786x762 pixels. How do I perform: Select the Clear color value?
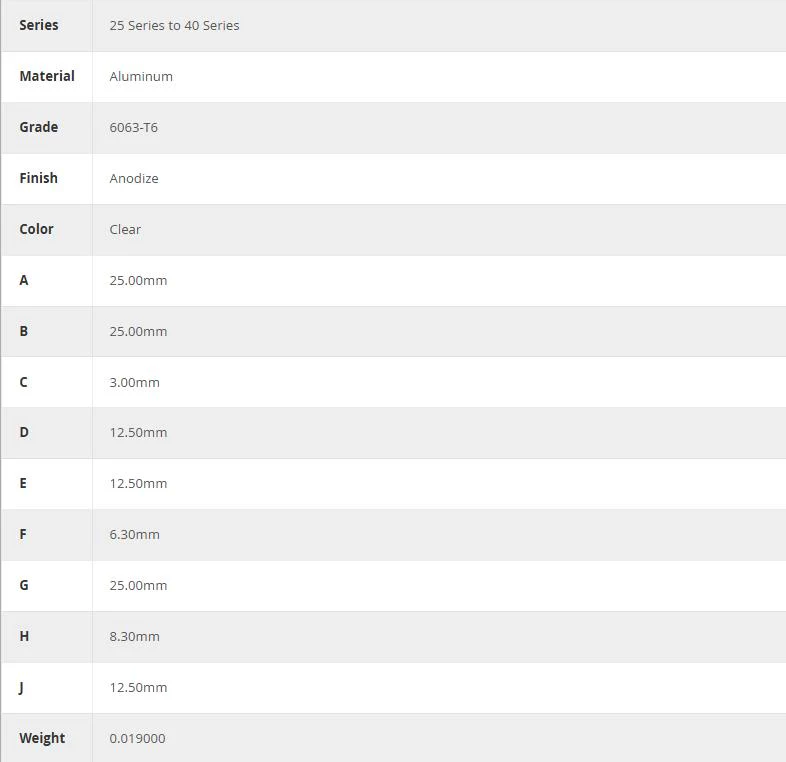(x=125, y=230)
